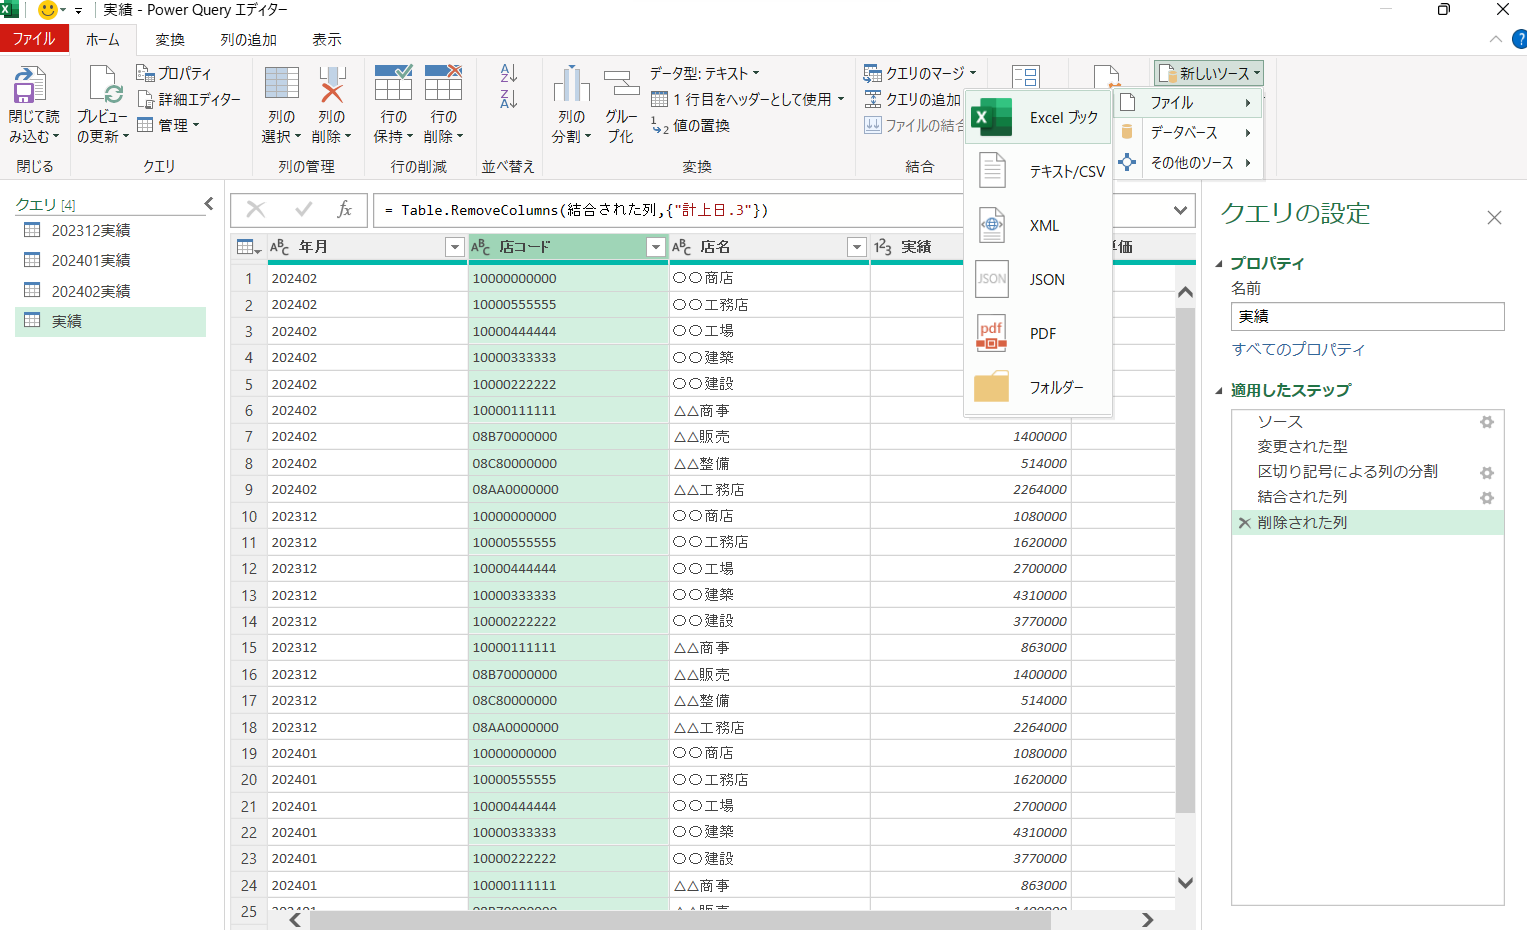Choose Excel ブック as the source
1527x930 pixels.
[1038, 117]
